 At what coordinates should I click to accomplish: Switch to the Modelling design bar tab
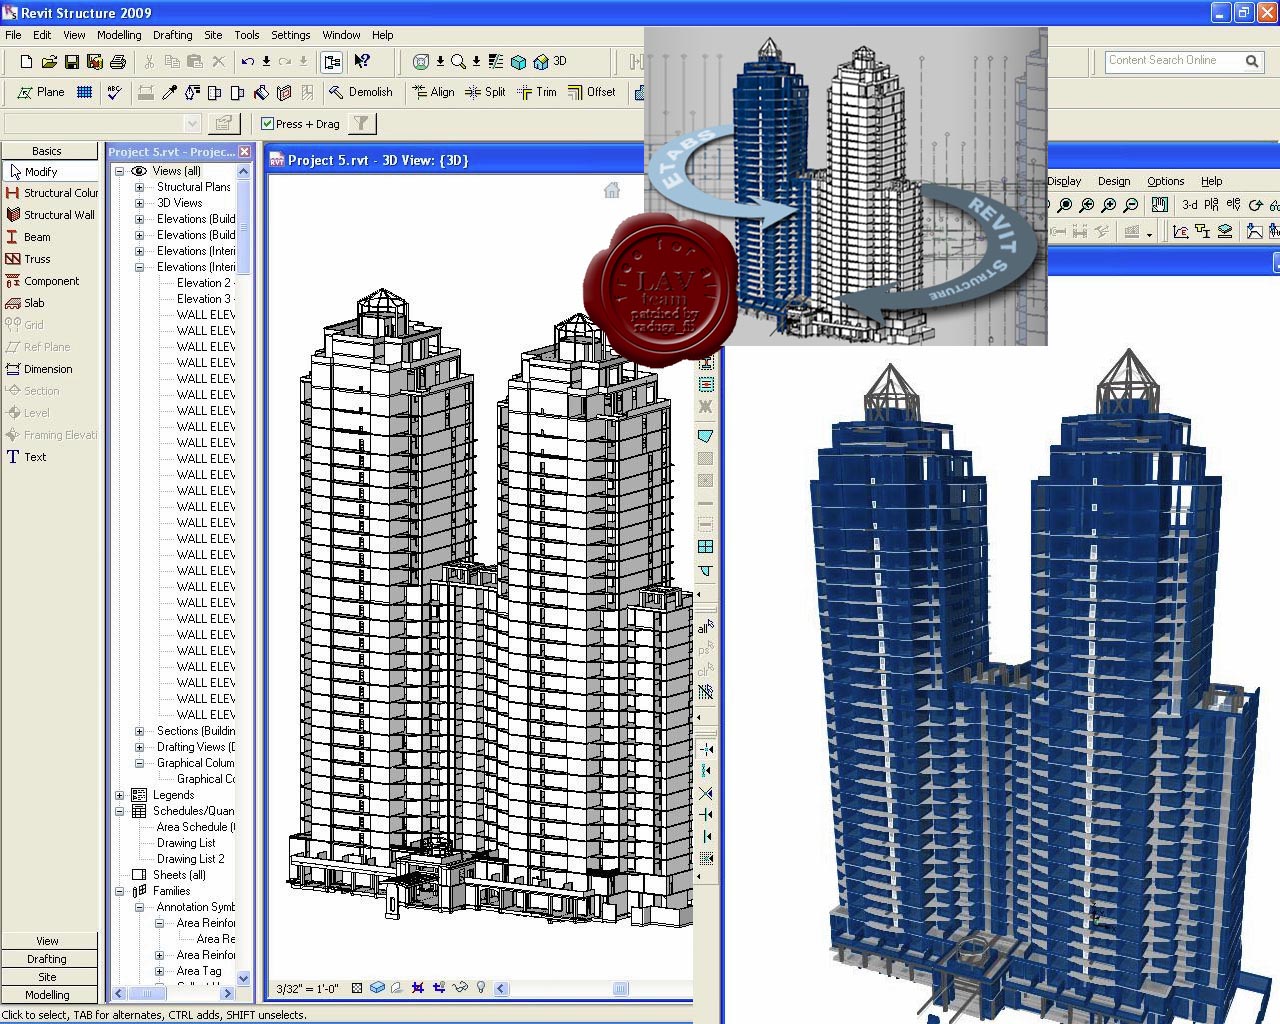click(x=49, y=995)
